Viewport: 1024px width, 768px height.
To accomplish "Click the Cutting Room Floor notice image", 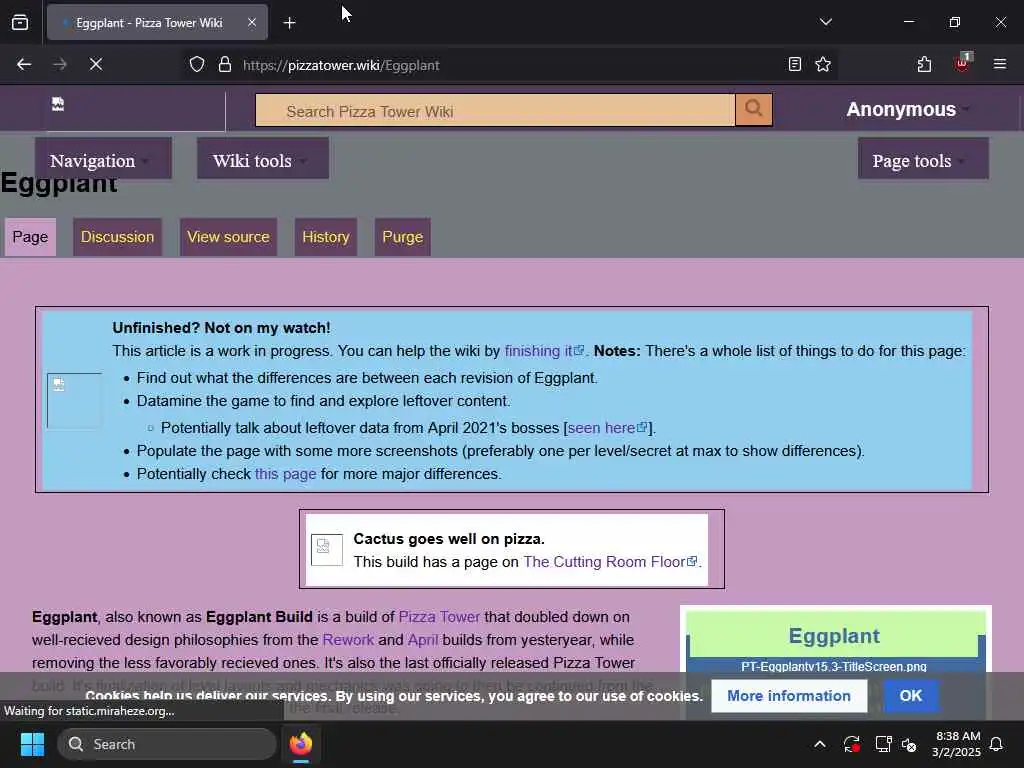I will click(x=327, y=549).
